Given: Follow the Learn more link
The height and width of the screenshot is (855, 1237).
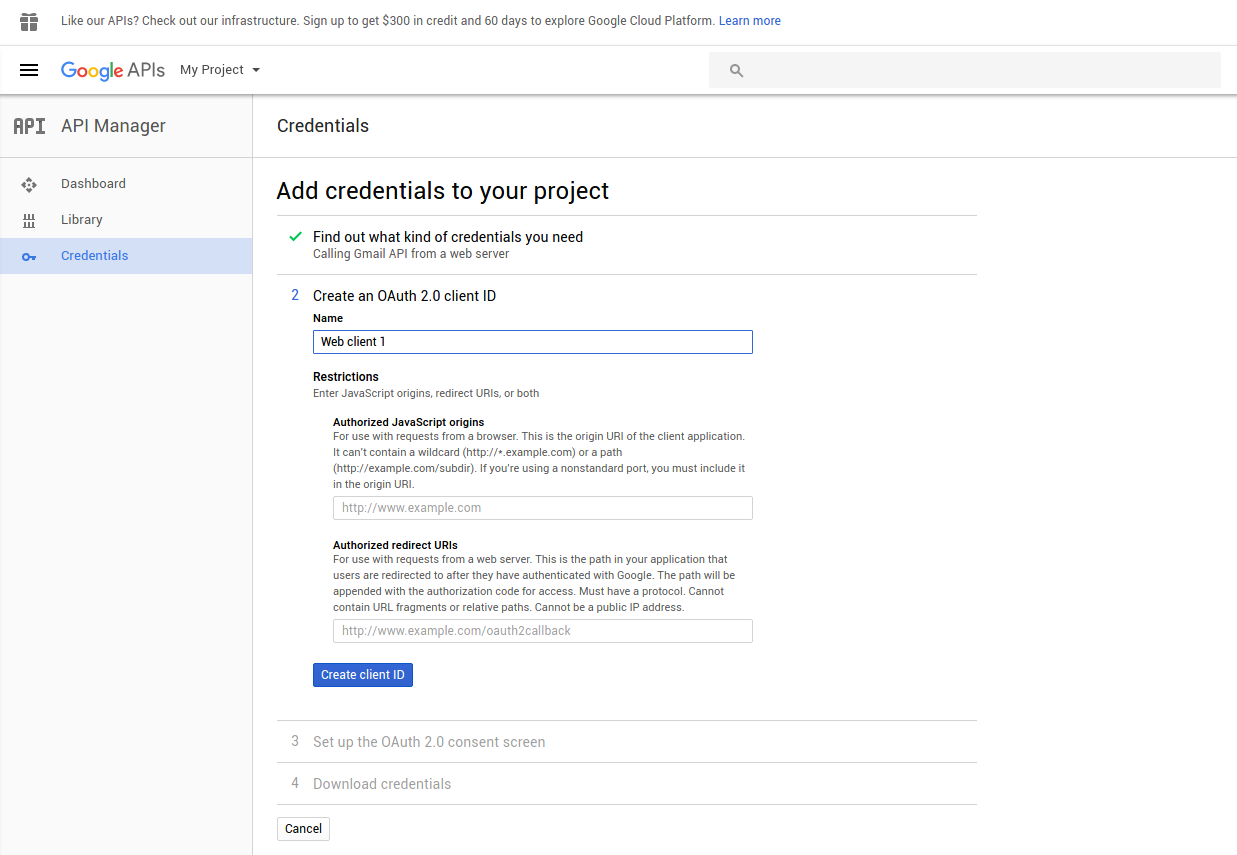Looking at the screenshot, I should point(749,21).
